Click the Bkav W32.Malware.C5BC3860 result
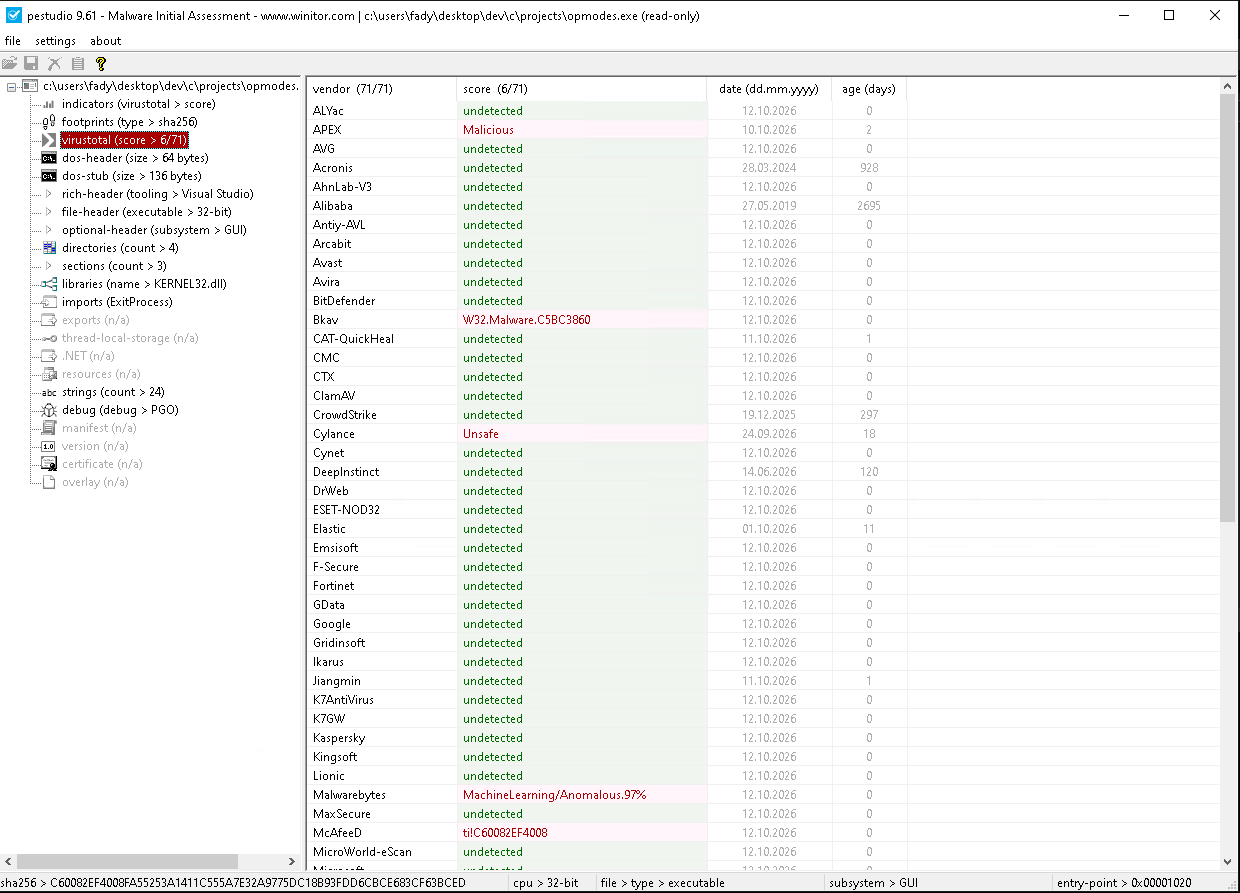 526,320
